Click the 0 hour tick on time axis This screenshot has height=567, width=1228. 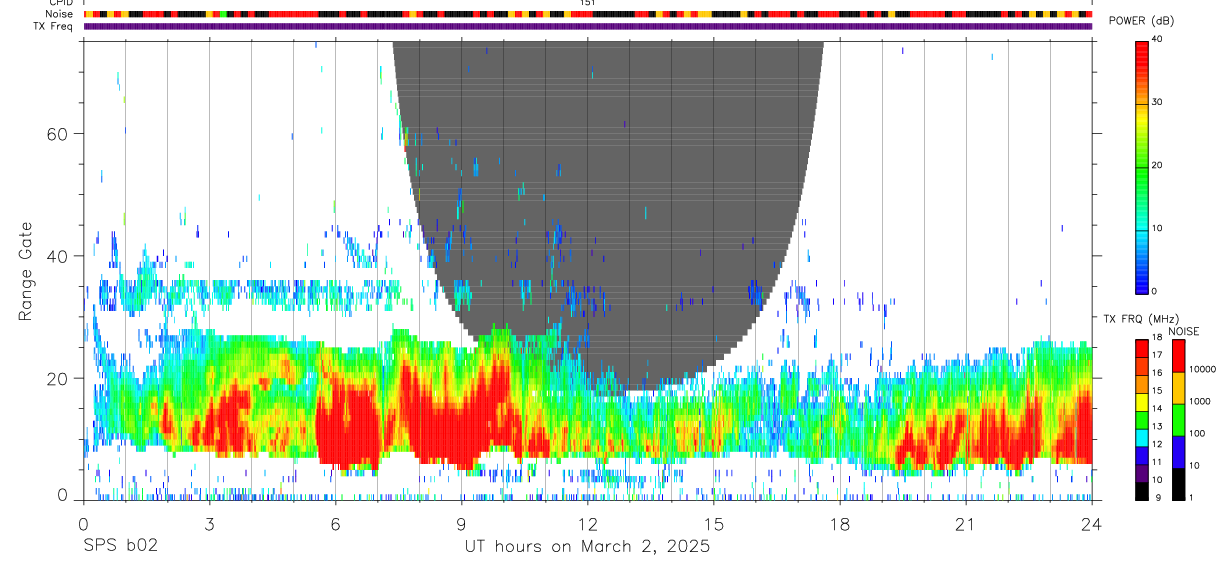83,523
